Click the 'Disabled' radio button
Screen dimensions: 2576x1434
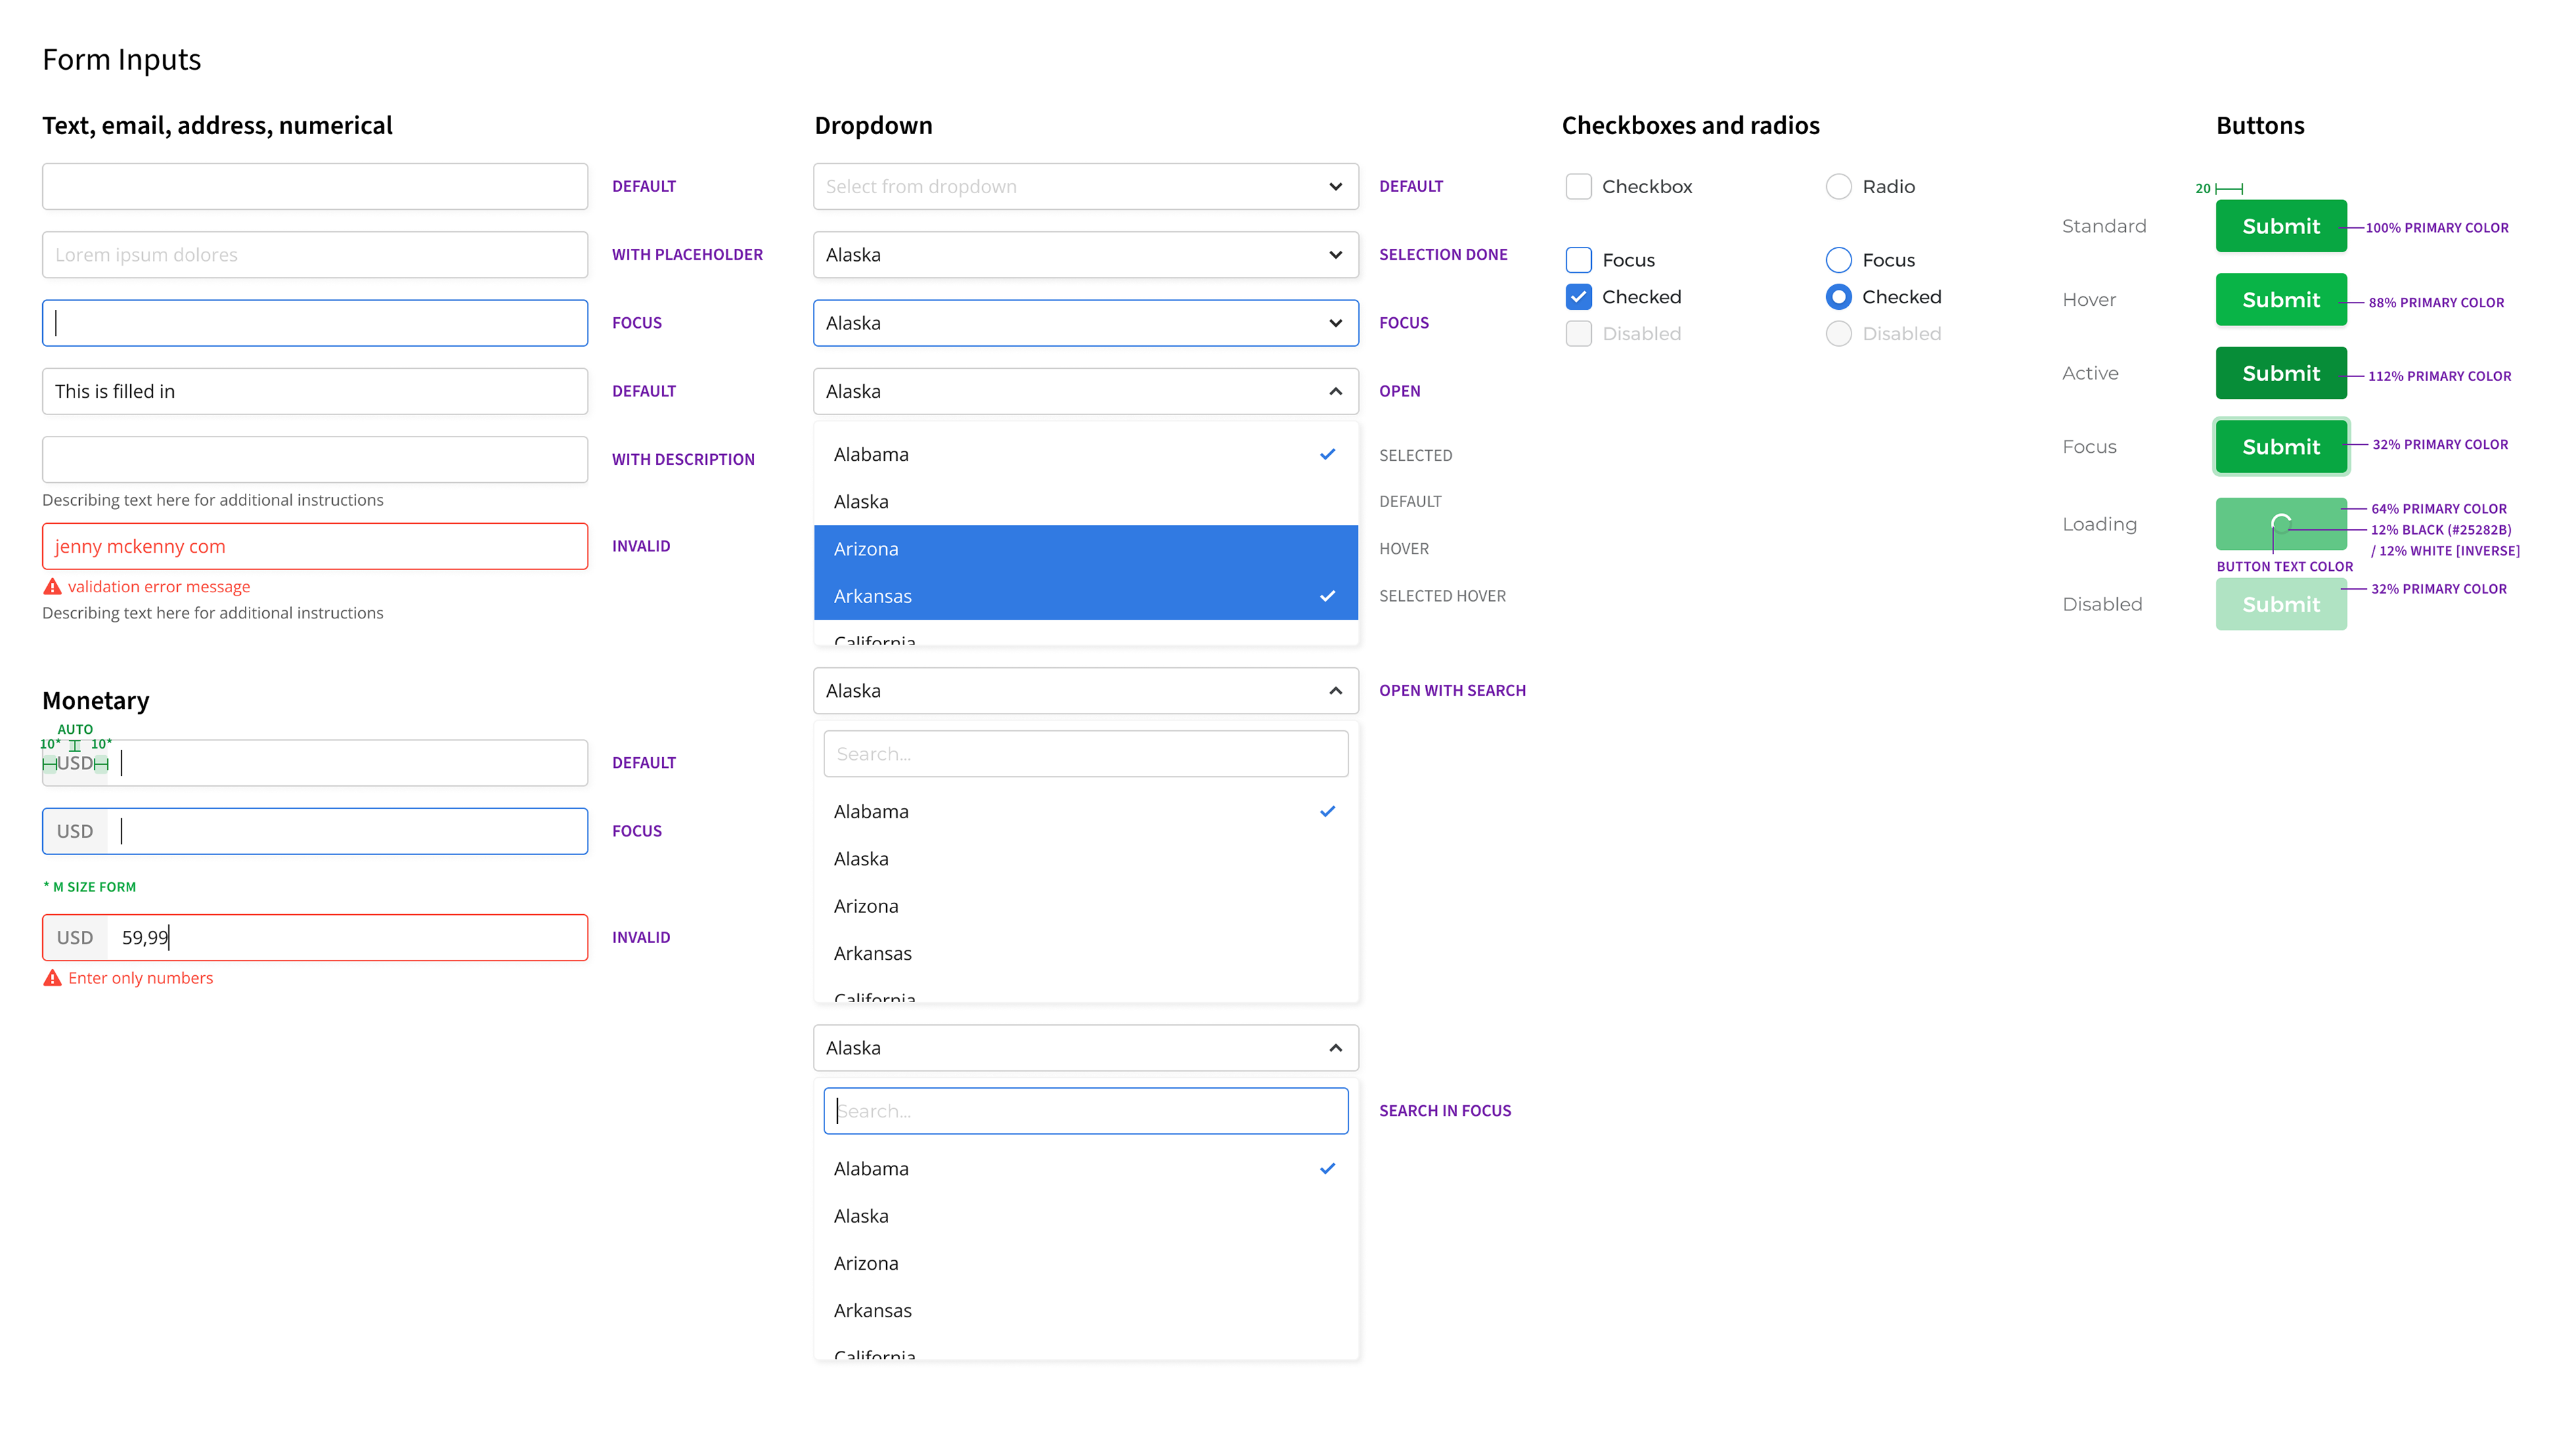point(1838,334)
